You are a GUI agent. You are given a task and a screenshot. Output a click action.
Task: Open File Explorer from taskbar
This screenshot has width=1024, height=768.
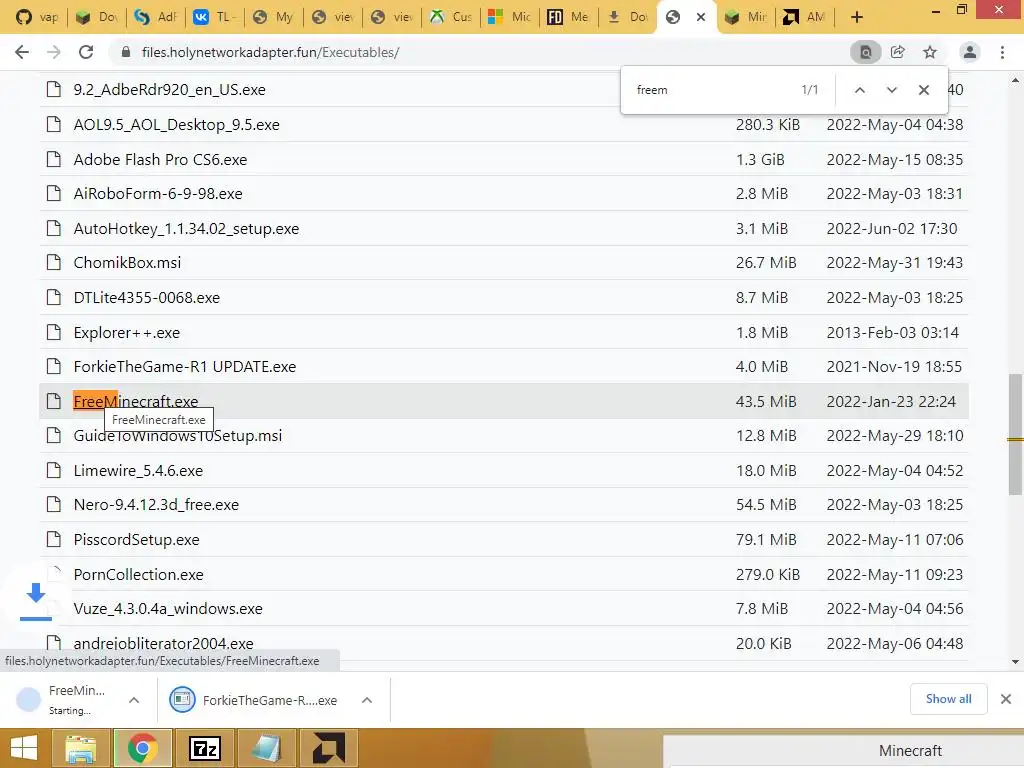[x=81, y=748]
